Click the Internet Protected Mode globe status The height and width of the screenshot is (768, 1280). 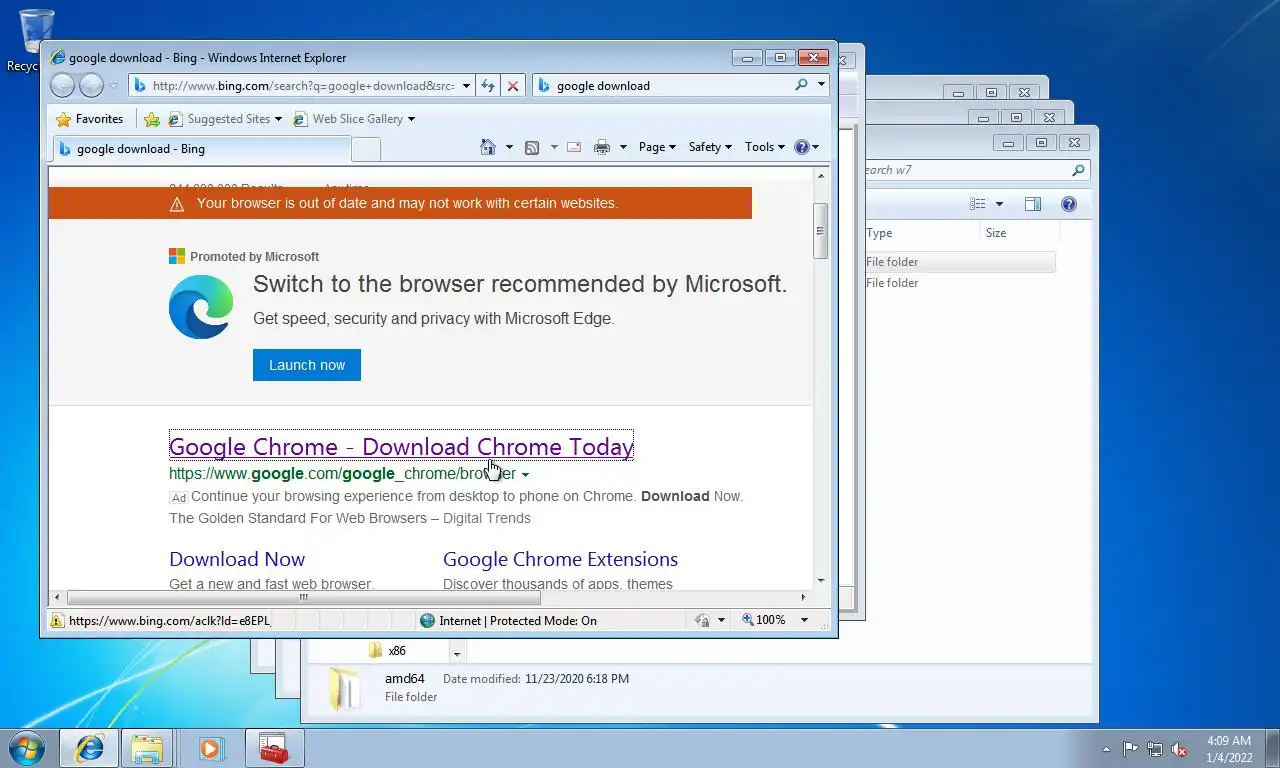tap(509, 620)
